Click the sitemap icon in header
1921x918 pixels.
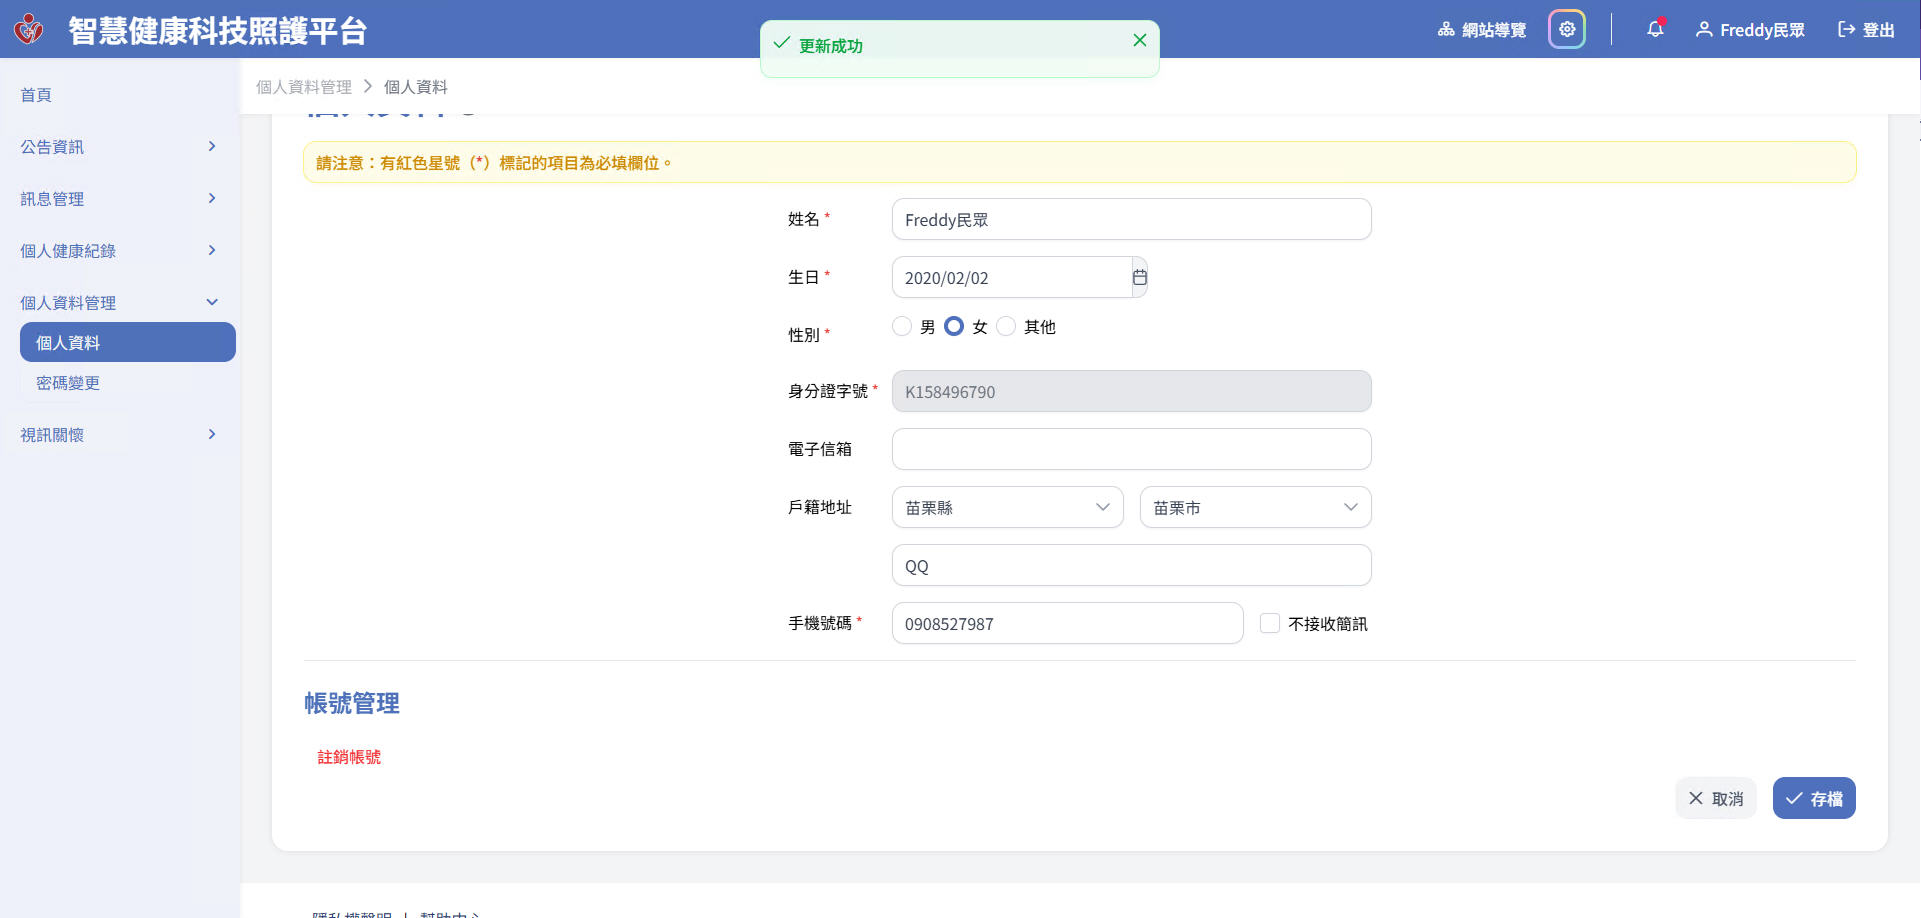tap(1446, 29)
